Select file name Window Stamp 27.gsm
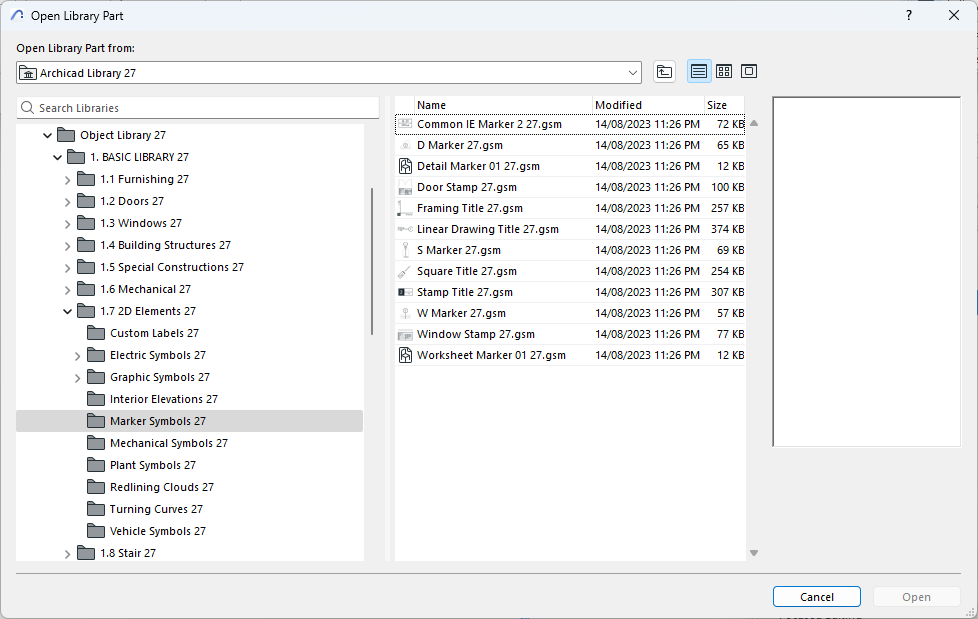This screenshot has width=978, height=619. tap(476, 334)
